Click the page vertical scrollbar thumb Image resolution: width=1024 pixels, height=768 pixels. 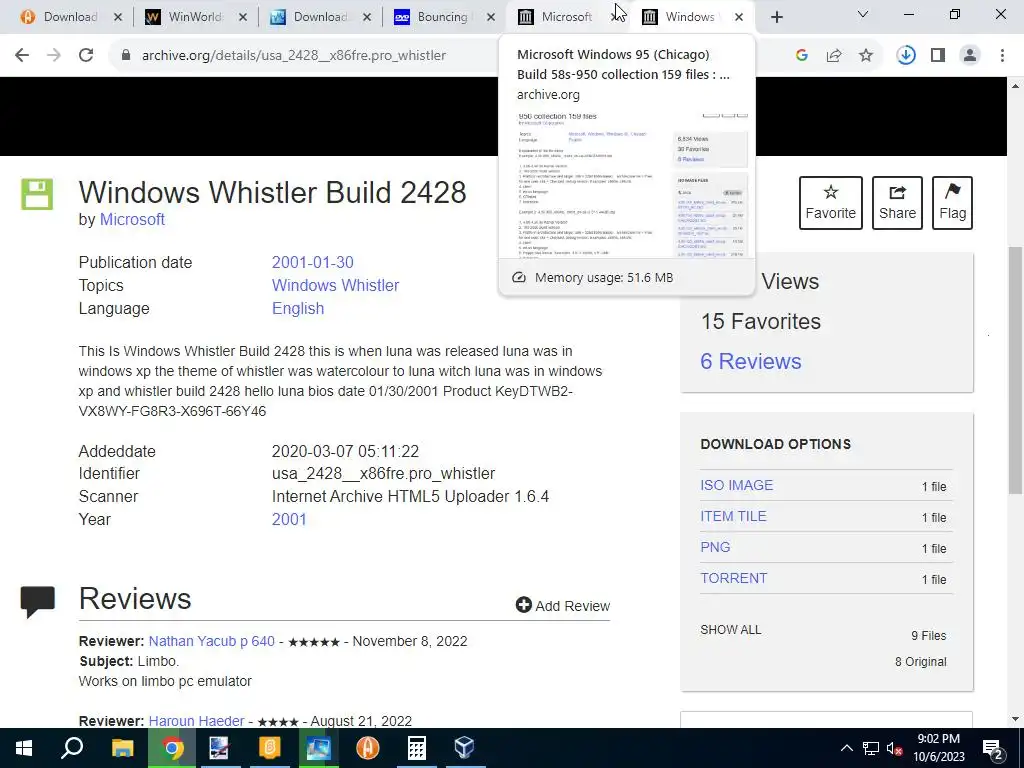point(1015,370)
